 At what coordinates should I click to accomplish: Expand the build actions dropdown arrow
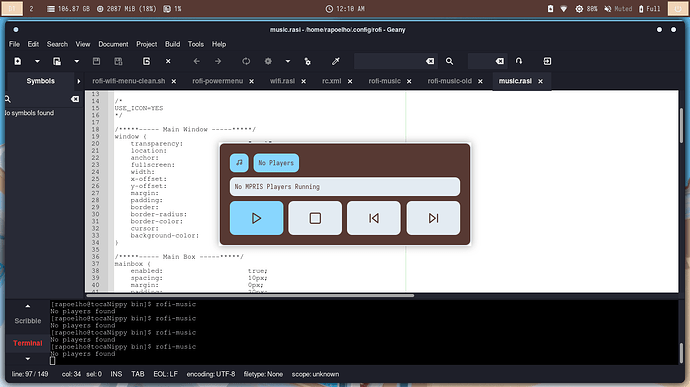[288, 61]
